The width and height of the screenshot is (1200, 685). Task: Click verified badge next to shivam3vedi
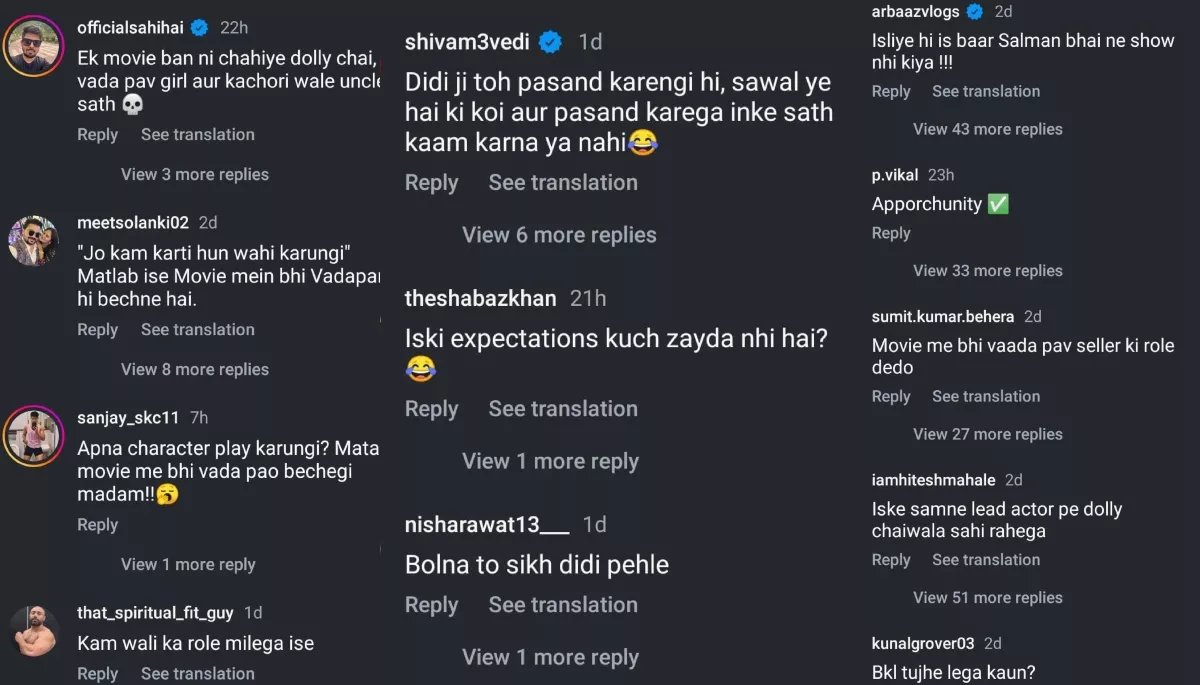pos(550,42)
